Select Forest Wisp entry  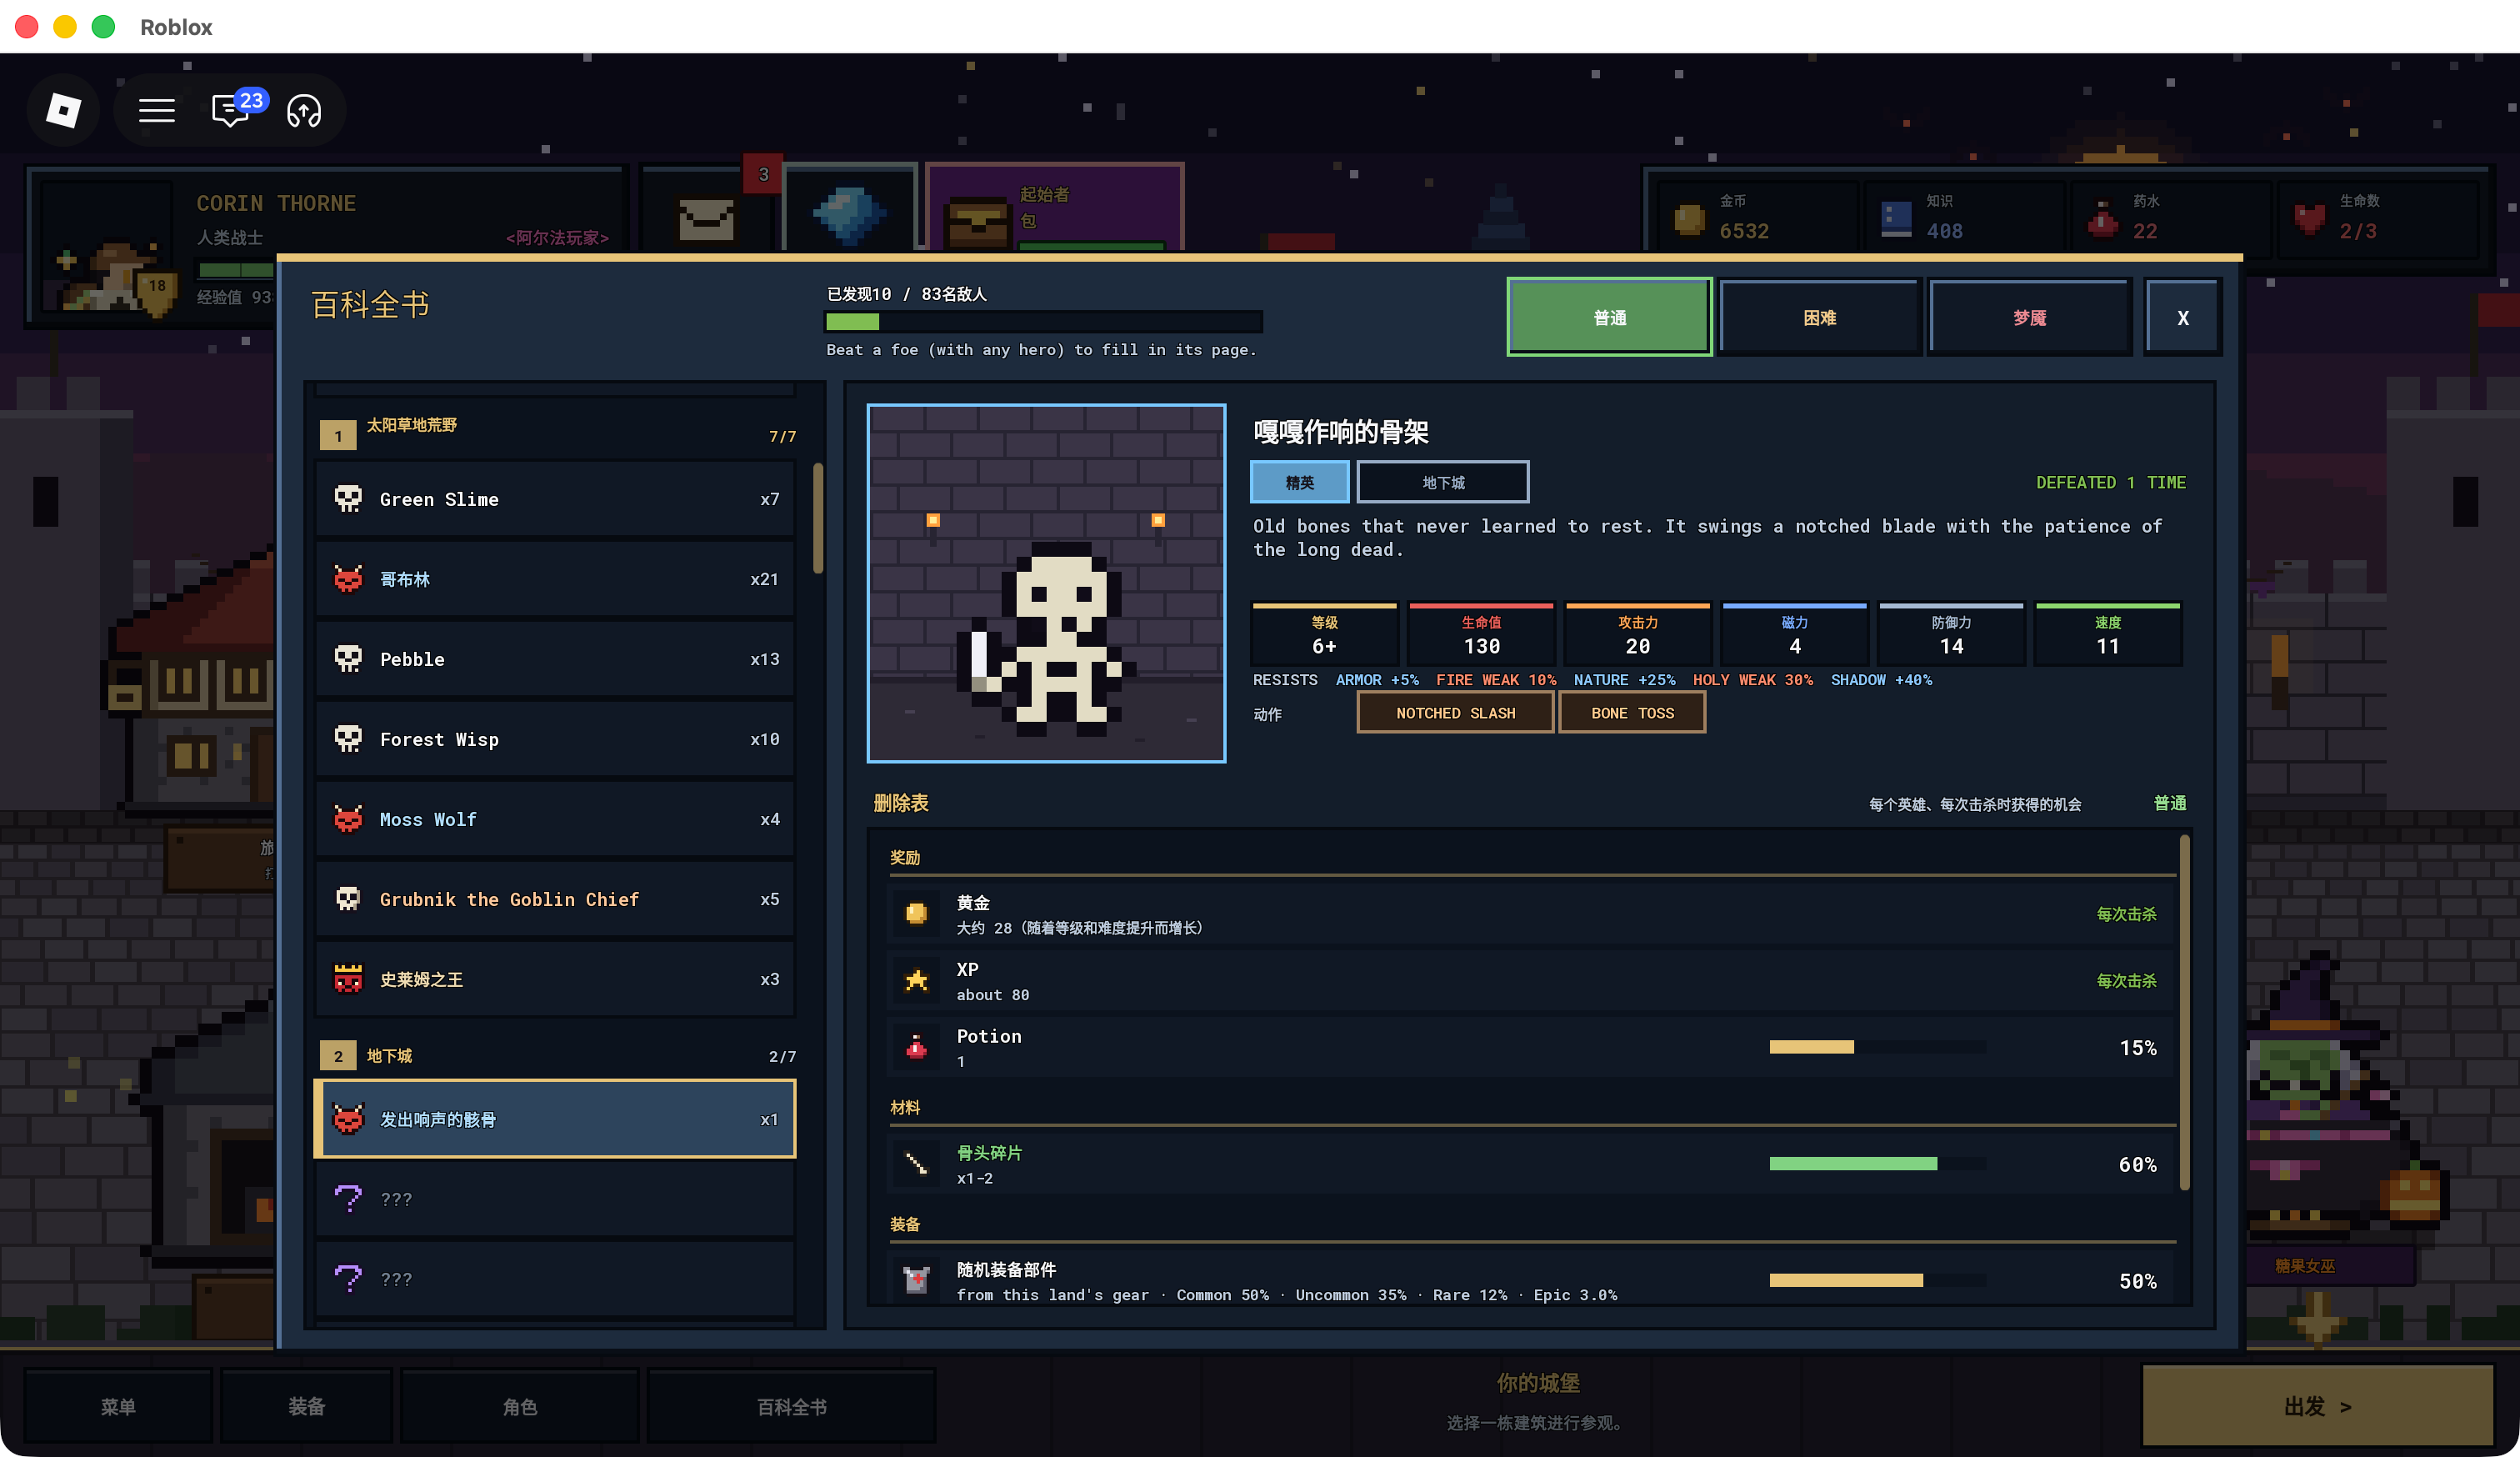pyautogui.click(x=555, y=739)
